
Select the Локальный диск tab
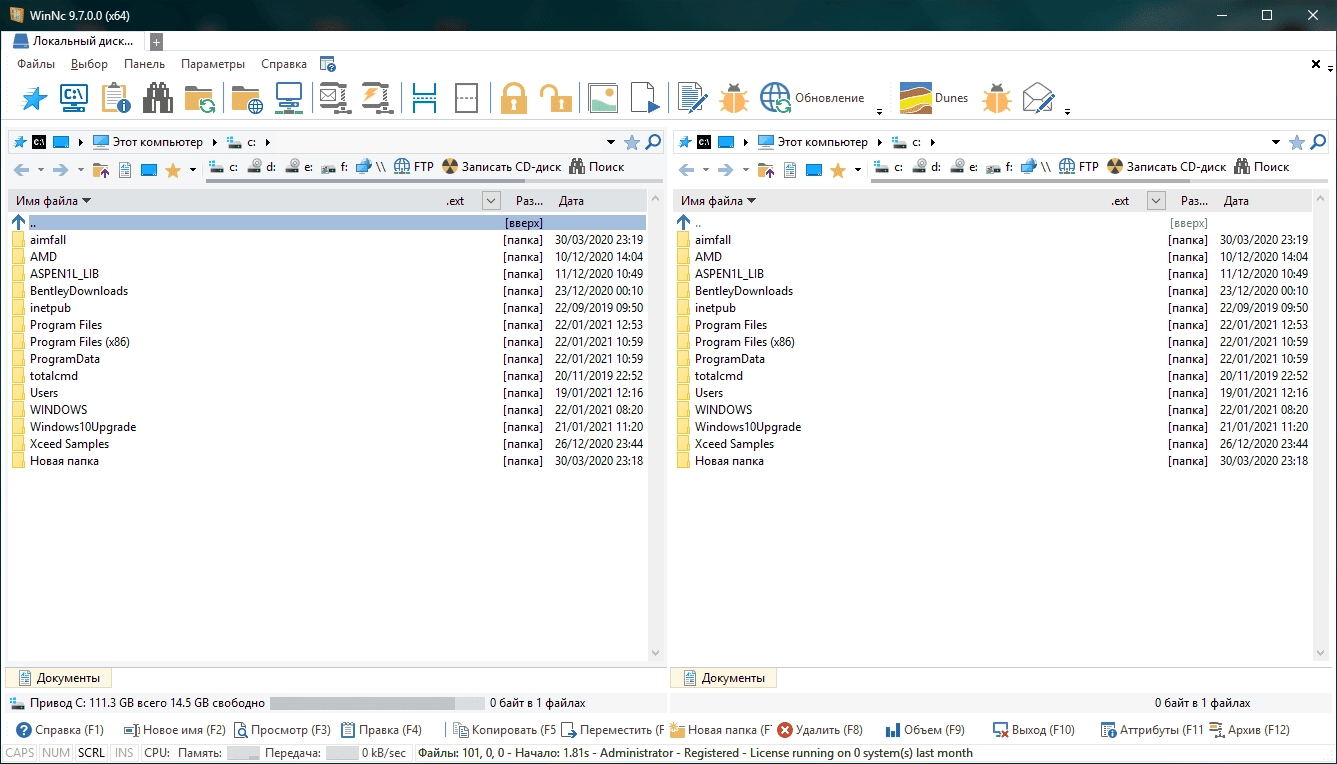(x=75, y=41)
